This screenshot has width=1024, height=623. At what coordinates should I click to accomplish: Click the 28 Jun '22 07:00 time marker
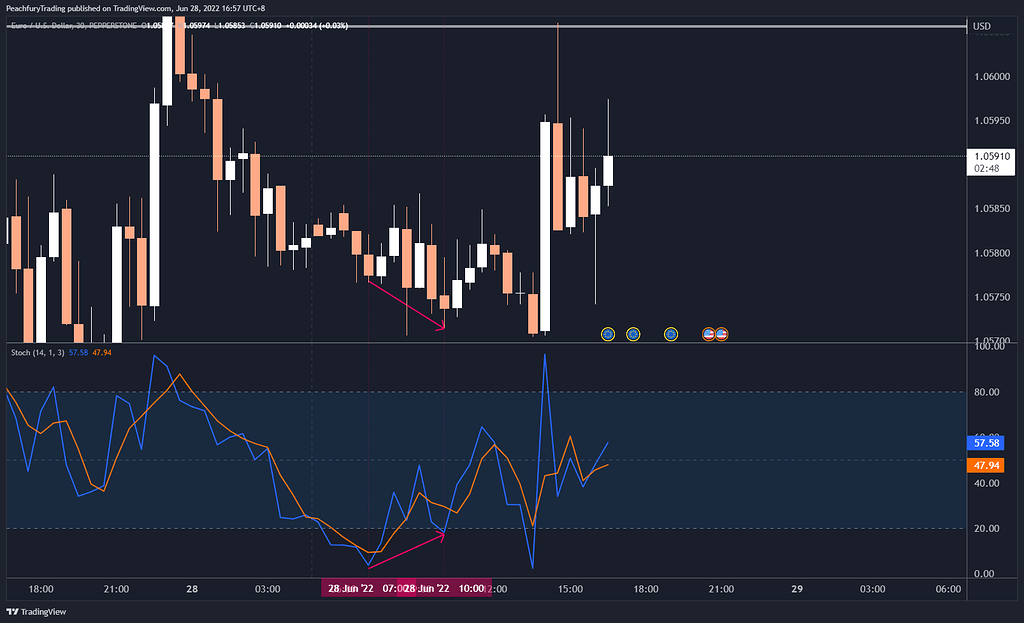coord(360,589)
